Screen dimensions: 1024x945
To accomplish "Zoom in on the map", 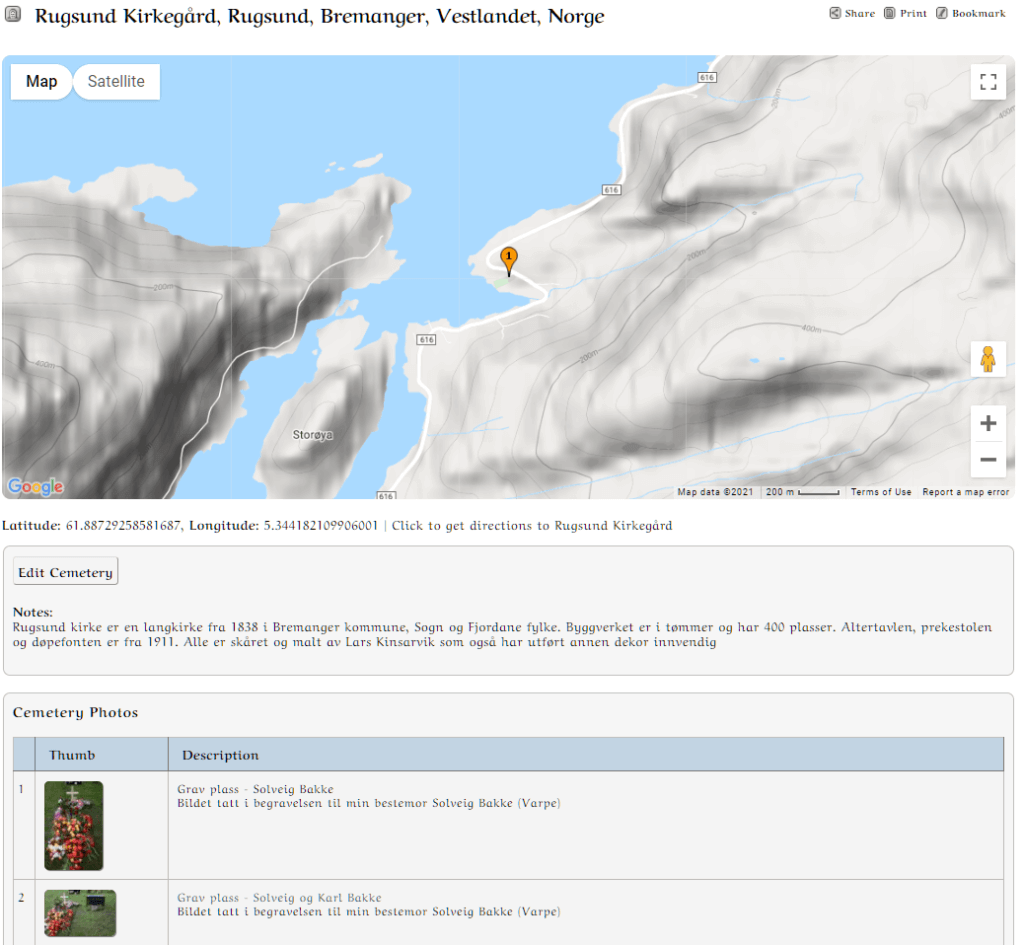I will (x=988, y=424).
